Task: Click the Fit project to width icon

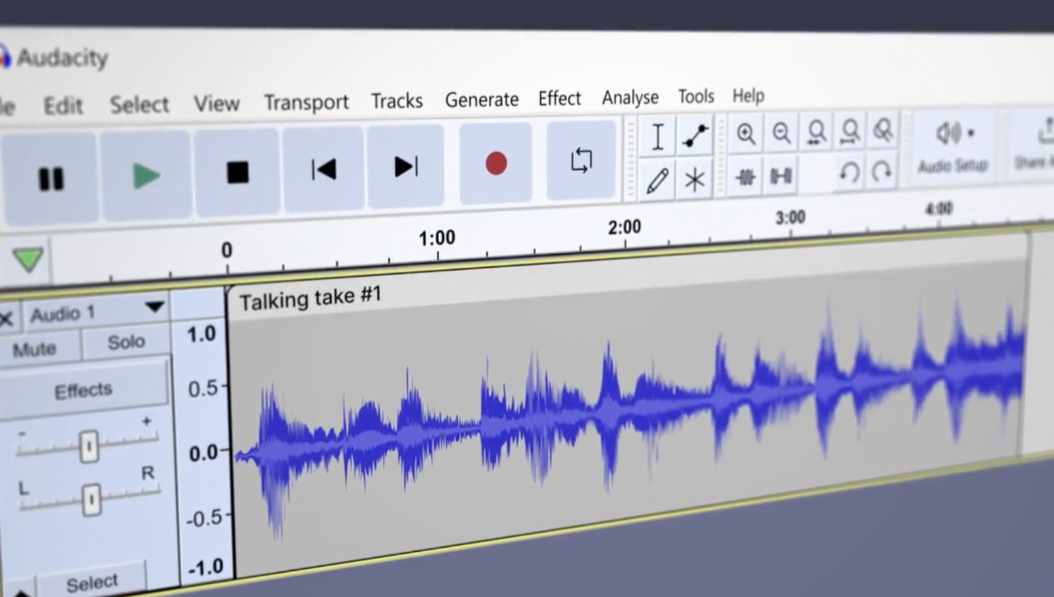Action: pyautogui.click(x=850, y=131)
